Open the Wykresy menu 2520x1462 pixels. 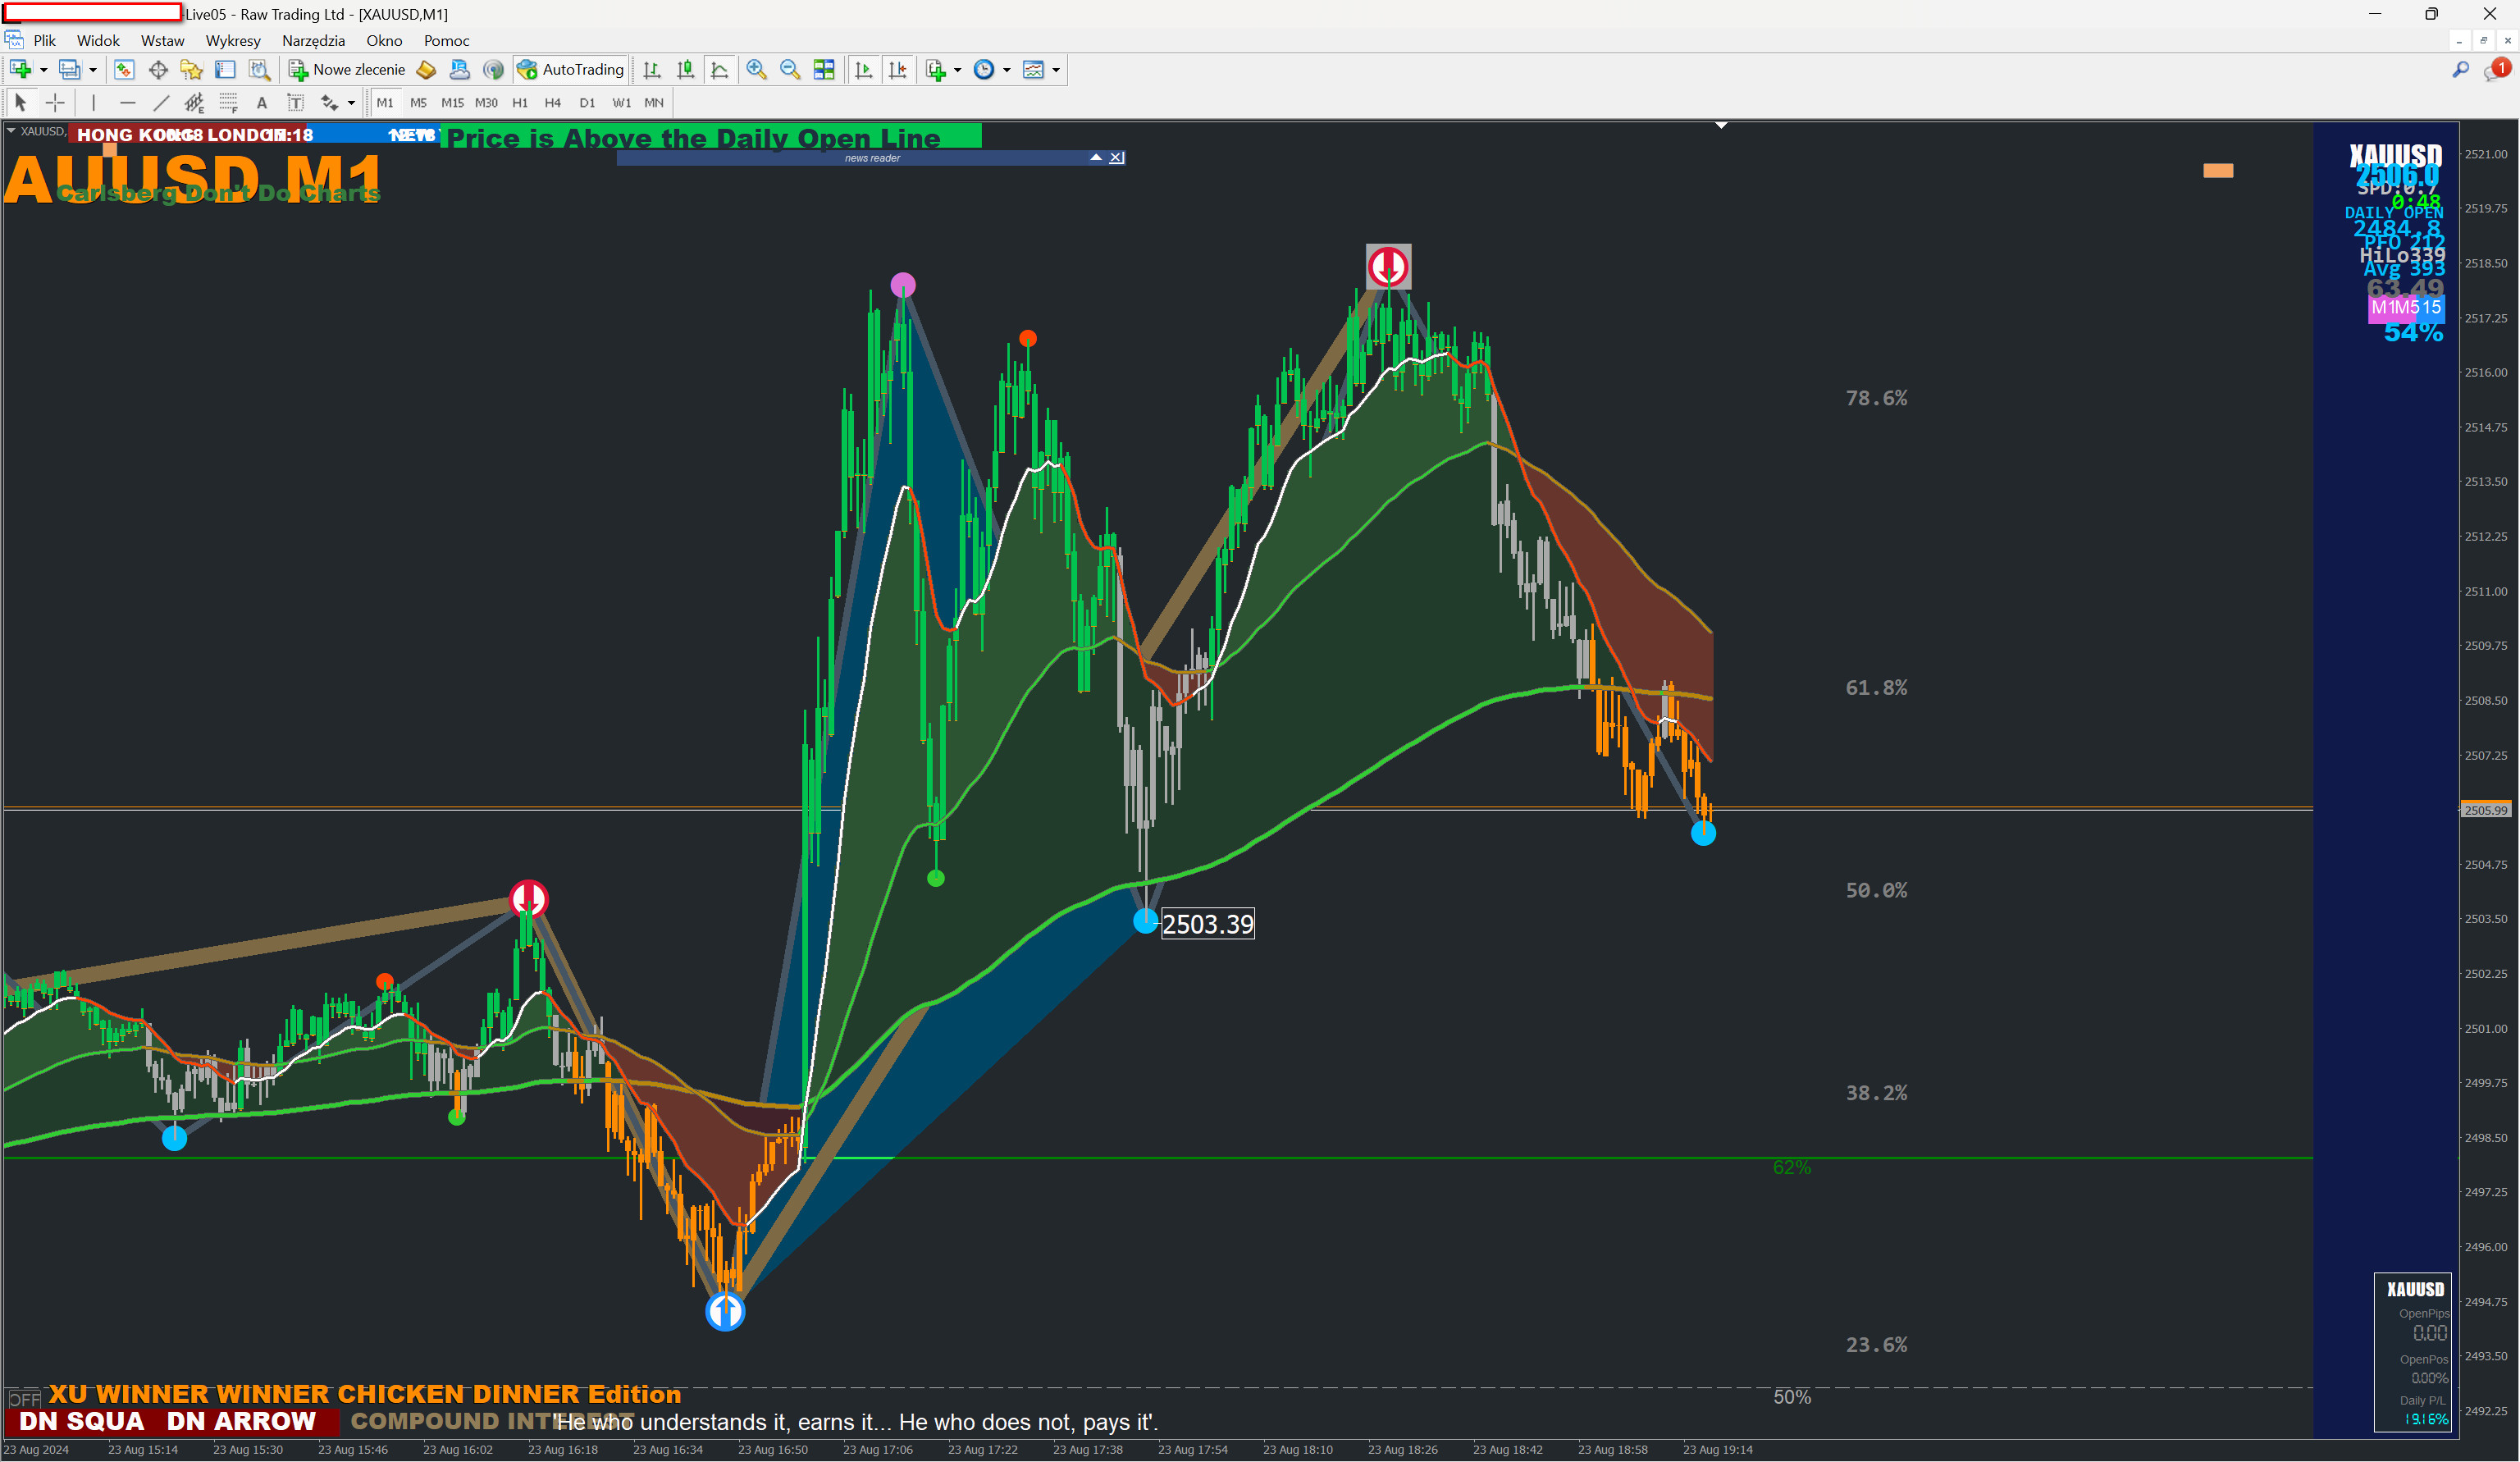(x=232, y=40)
